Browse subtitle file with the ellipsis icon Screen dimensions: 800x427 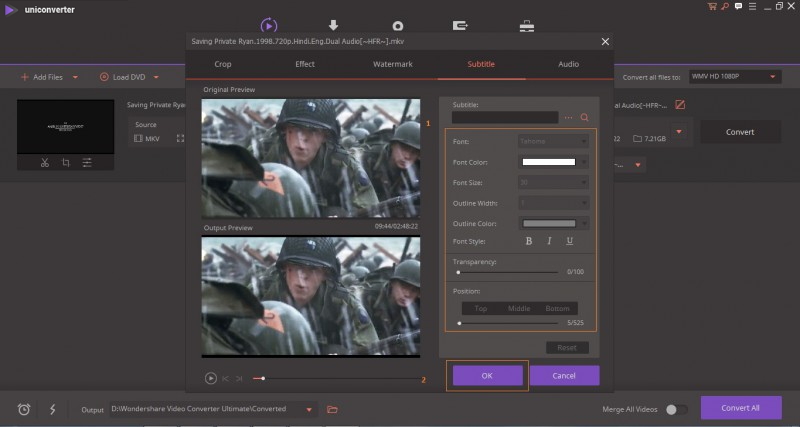[568, 118]
